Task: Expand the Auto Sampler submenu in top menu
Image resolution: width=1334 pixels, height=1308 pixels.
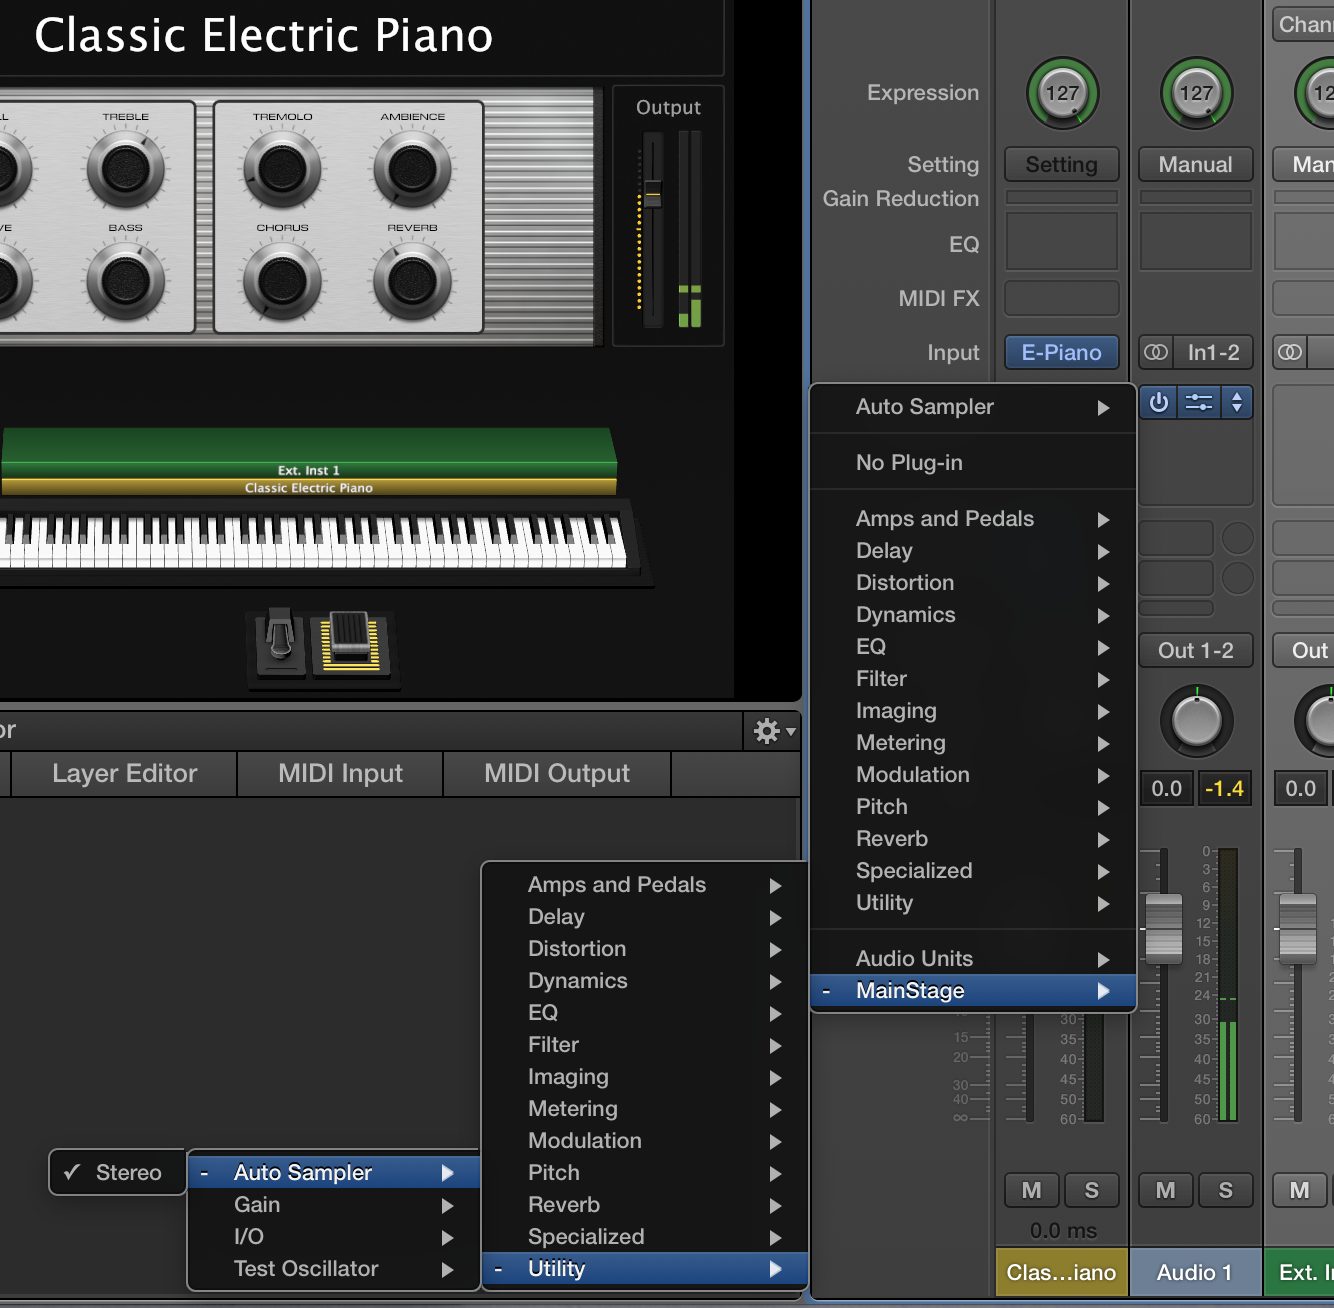Action: 973,407
